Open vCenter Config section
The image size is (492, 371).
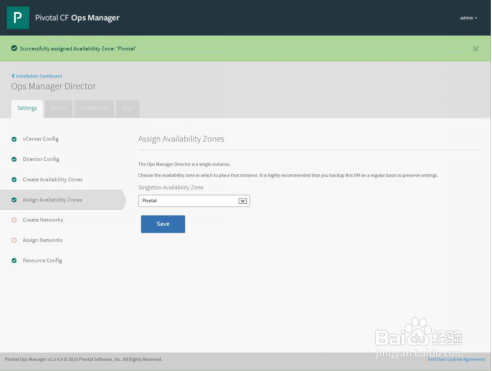pyautogui.click(x=40, y=139)
